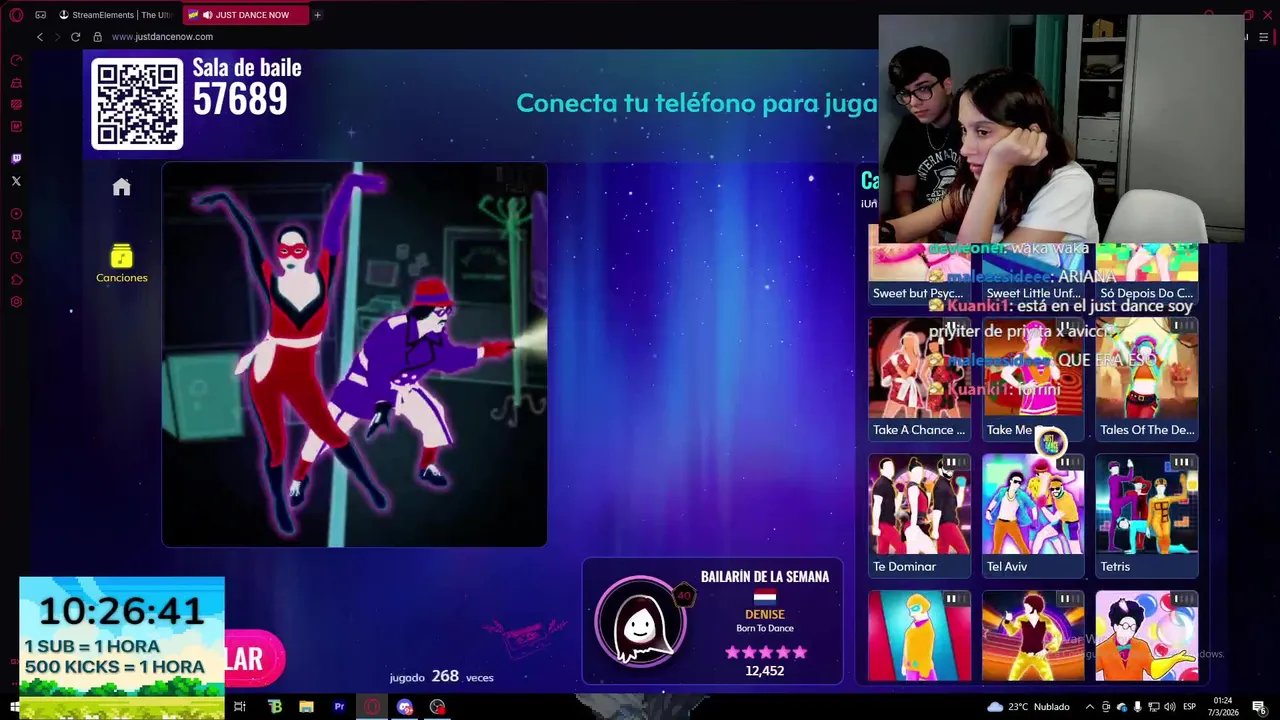
Task: Reload the justdancenow.com page
Action: 75,37
